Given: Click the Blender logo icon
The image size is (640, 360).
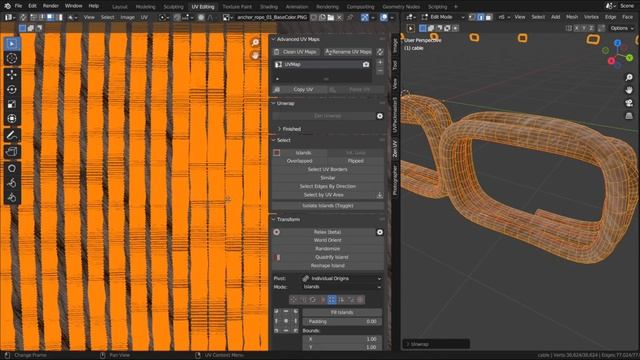Looking at the screenshot, I should point(7,6).
